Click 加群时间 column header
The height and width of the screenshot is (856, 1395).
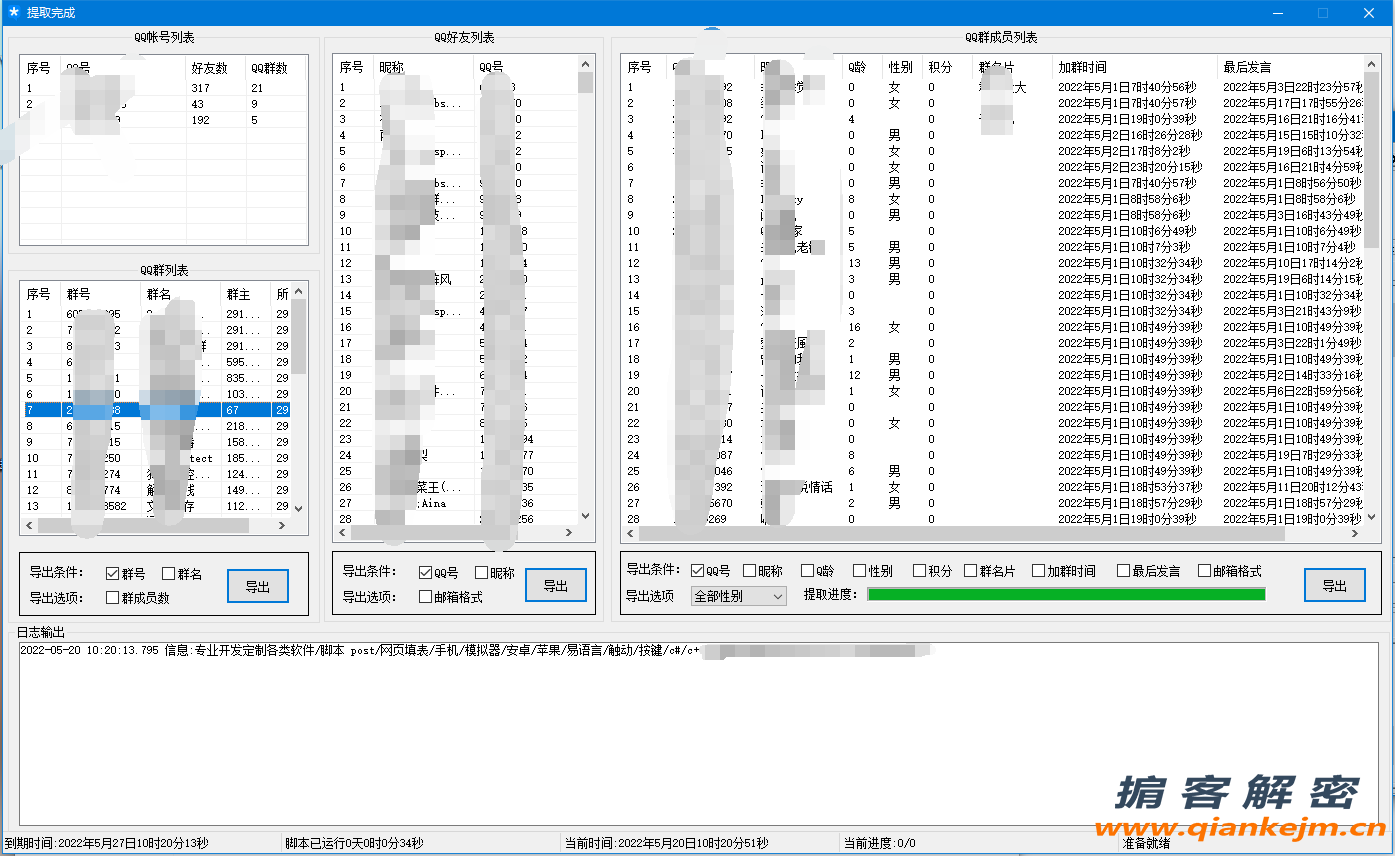(1136, 67)
